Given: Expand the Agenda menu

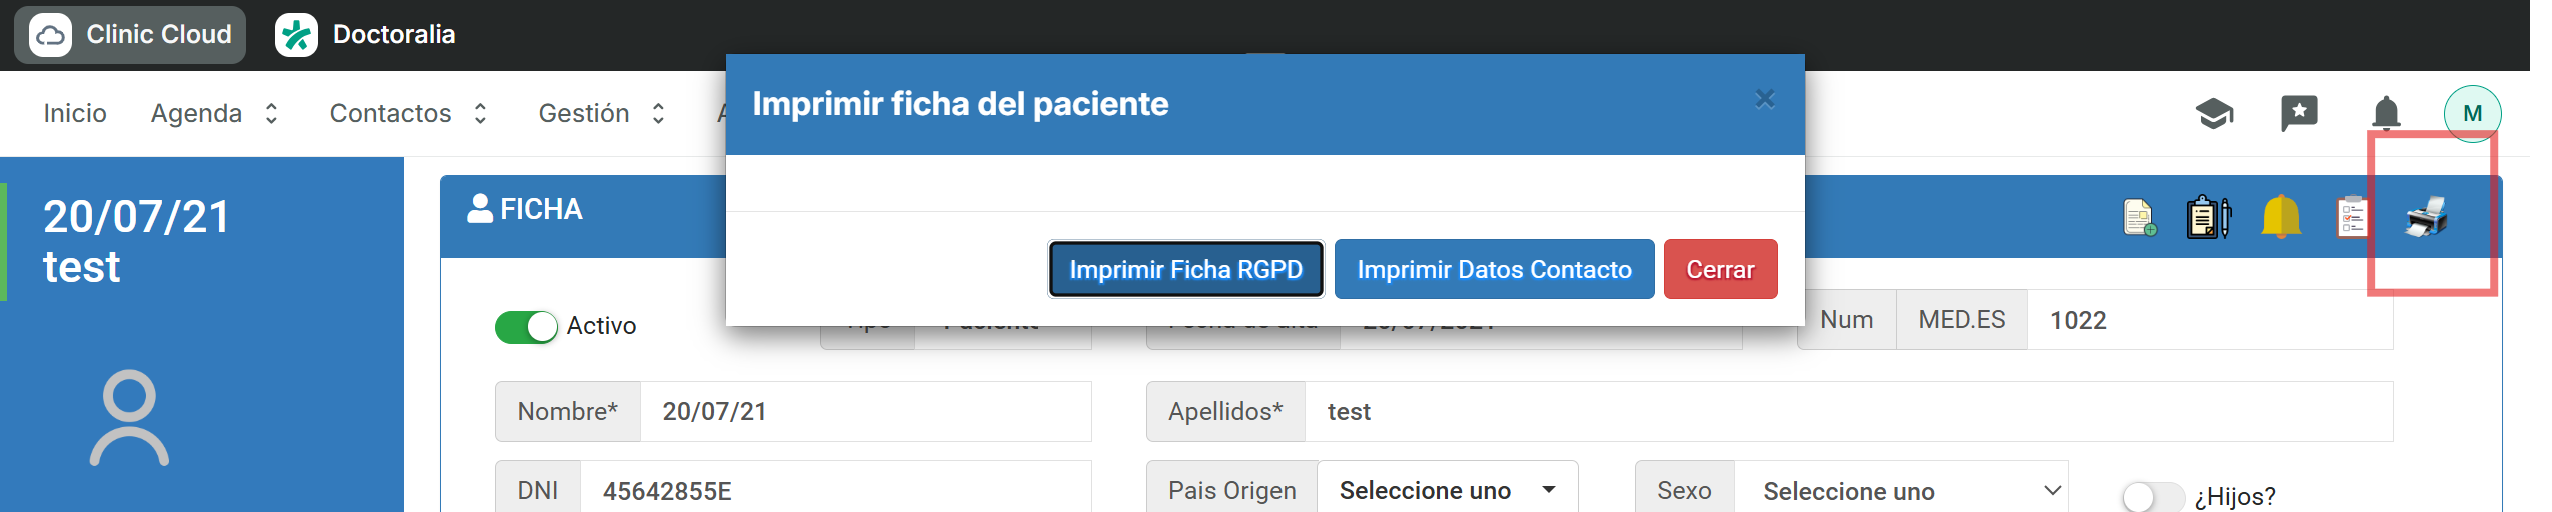Looking at the screenshot, I should pyautogui.click(x=214, y=114).
